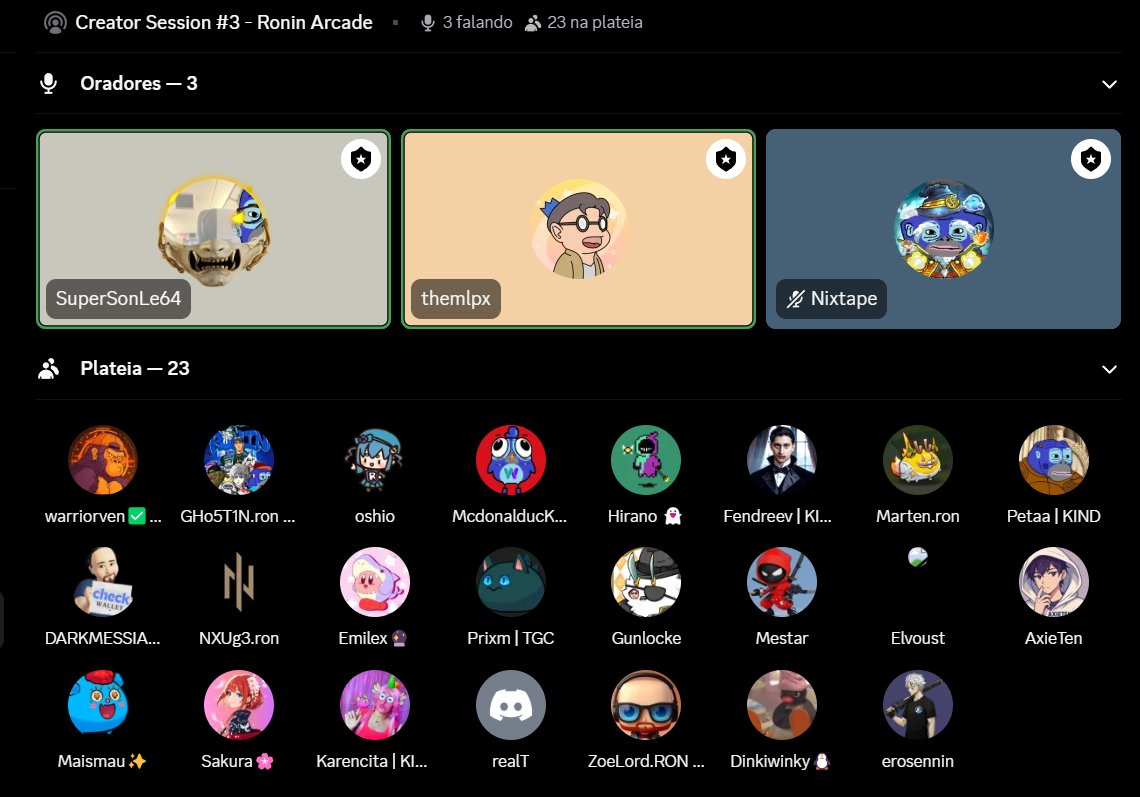Open Sakura's avatar in the bottom row
This screenshot has width=1140, height=797.
(x=238, y=705)
